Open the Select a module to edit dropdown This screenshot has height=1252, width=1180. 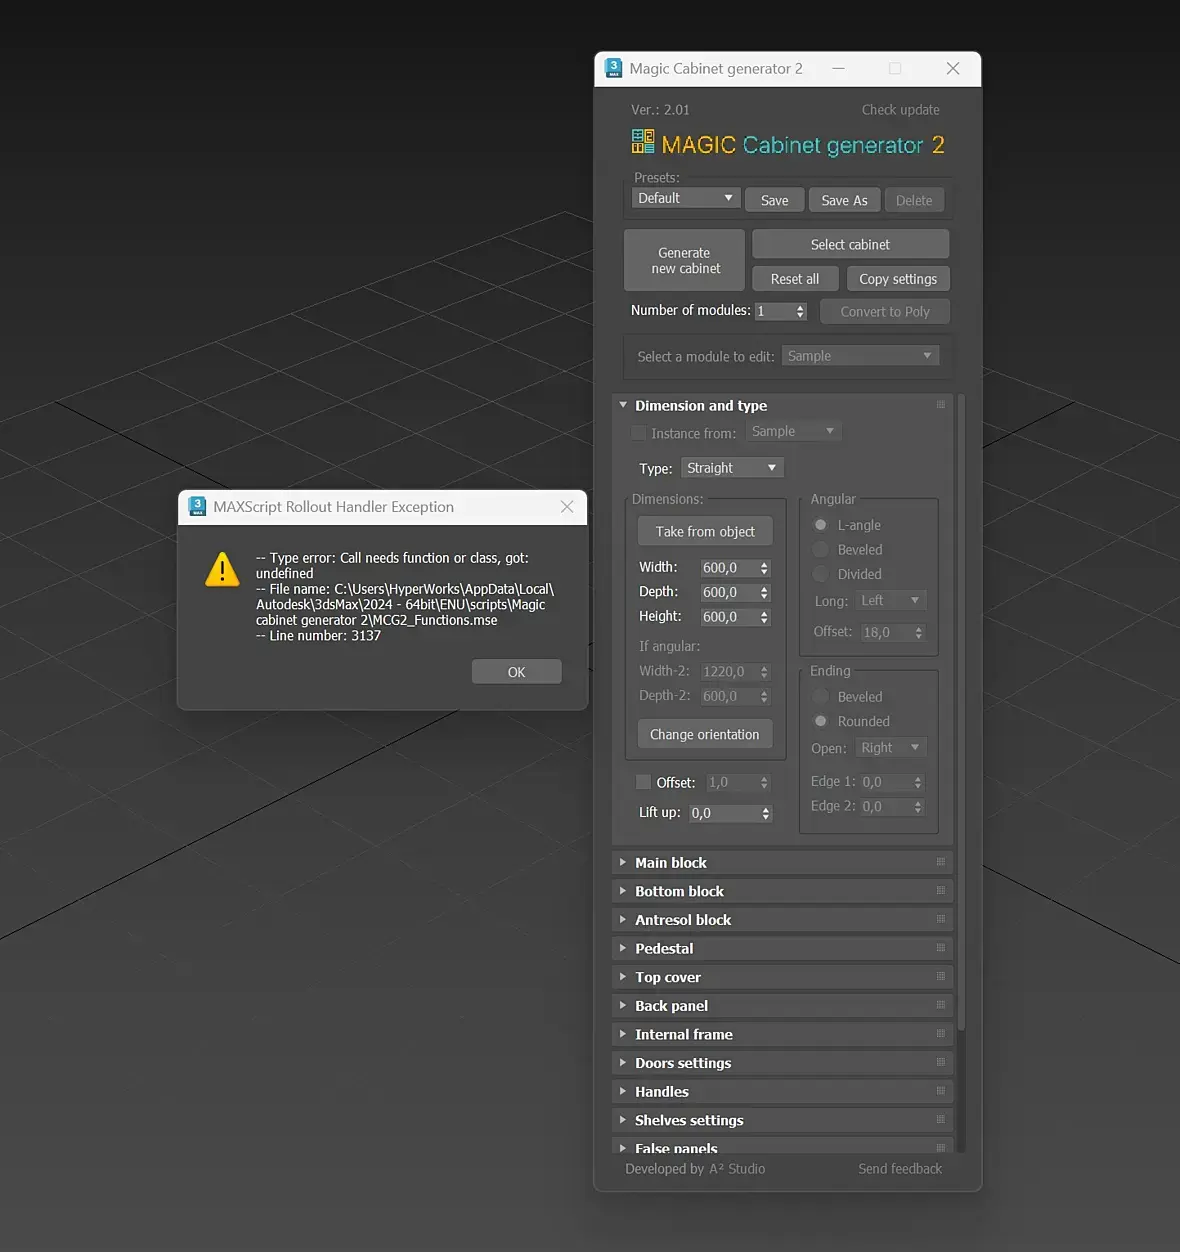(x=860, y=356)
